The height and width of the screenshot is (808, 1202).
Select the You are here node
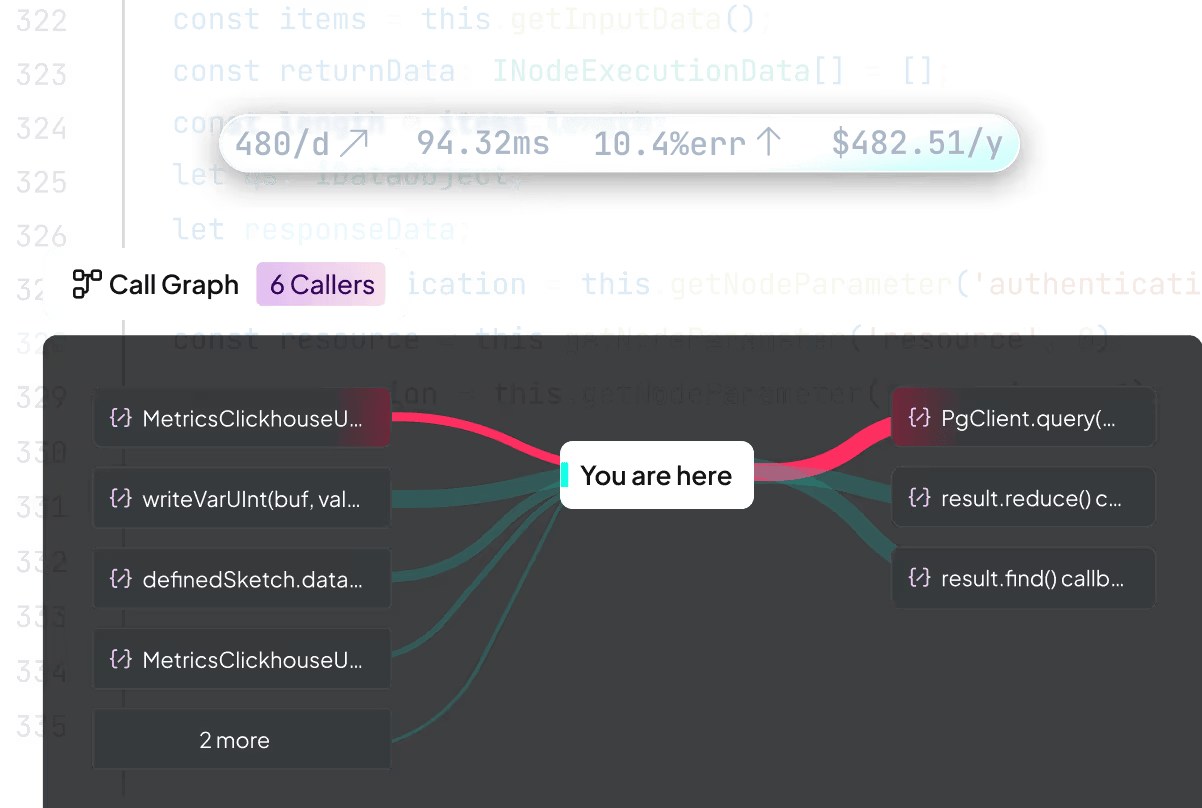tap(657, 475)
